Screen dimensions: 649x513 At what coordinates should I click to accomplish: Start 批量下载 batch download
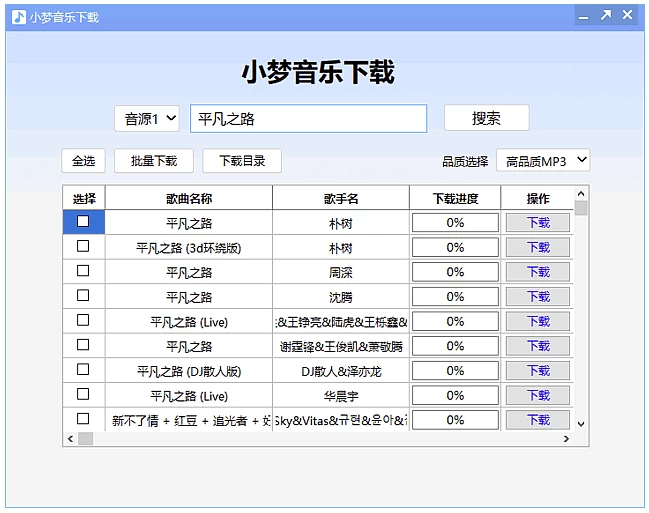point(153,161)
